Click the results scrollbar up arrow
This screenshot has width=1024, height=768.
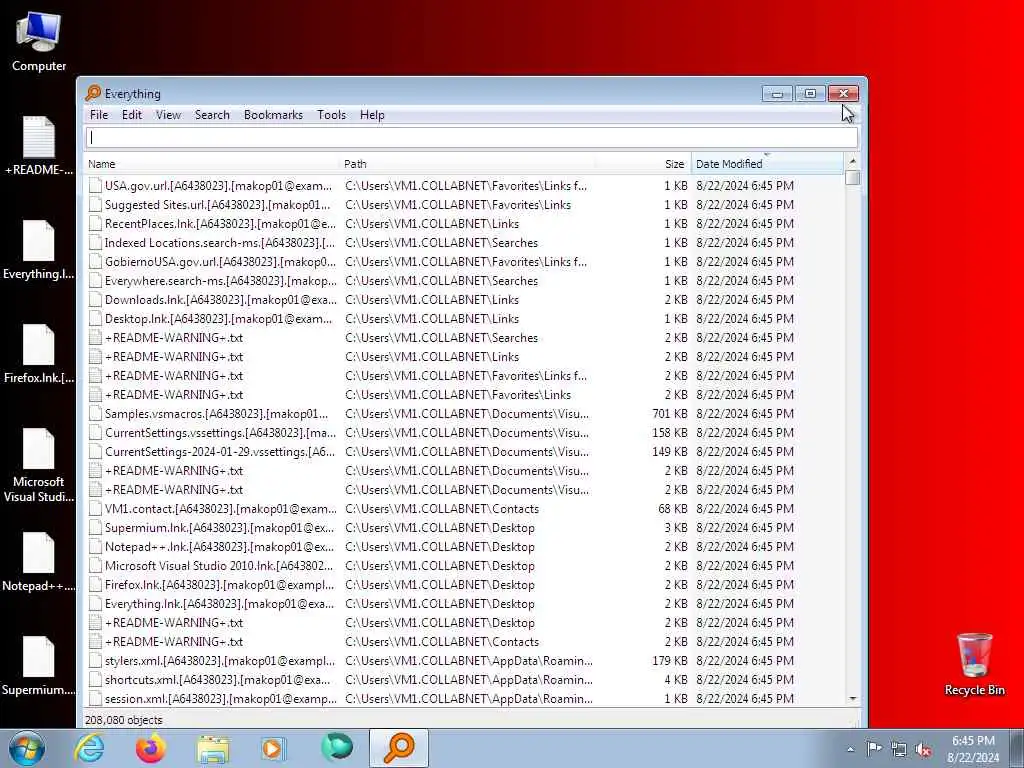pyautogui.click(x=852, y=161)
